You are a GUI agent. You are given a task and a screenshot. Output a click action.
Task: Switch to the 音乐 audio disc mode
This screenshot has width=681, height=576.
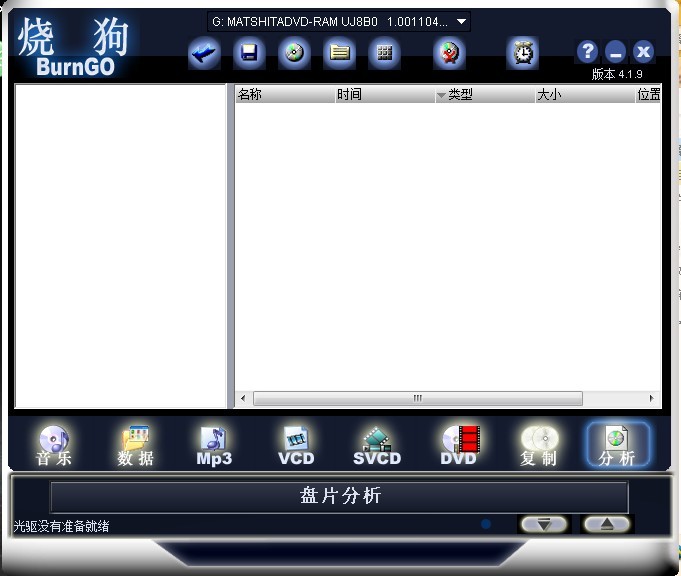[x=53, y=446]
